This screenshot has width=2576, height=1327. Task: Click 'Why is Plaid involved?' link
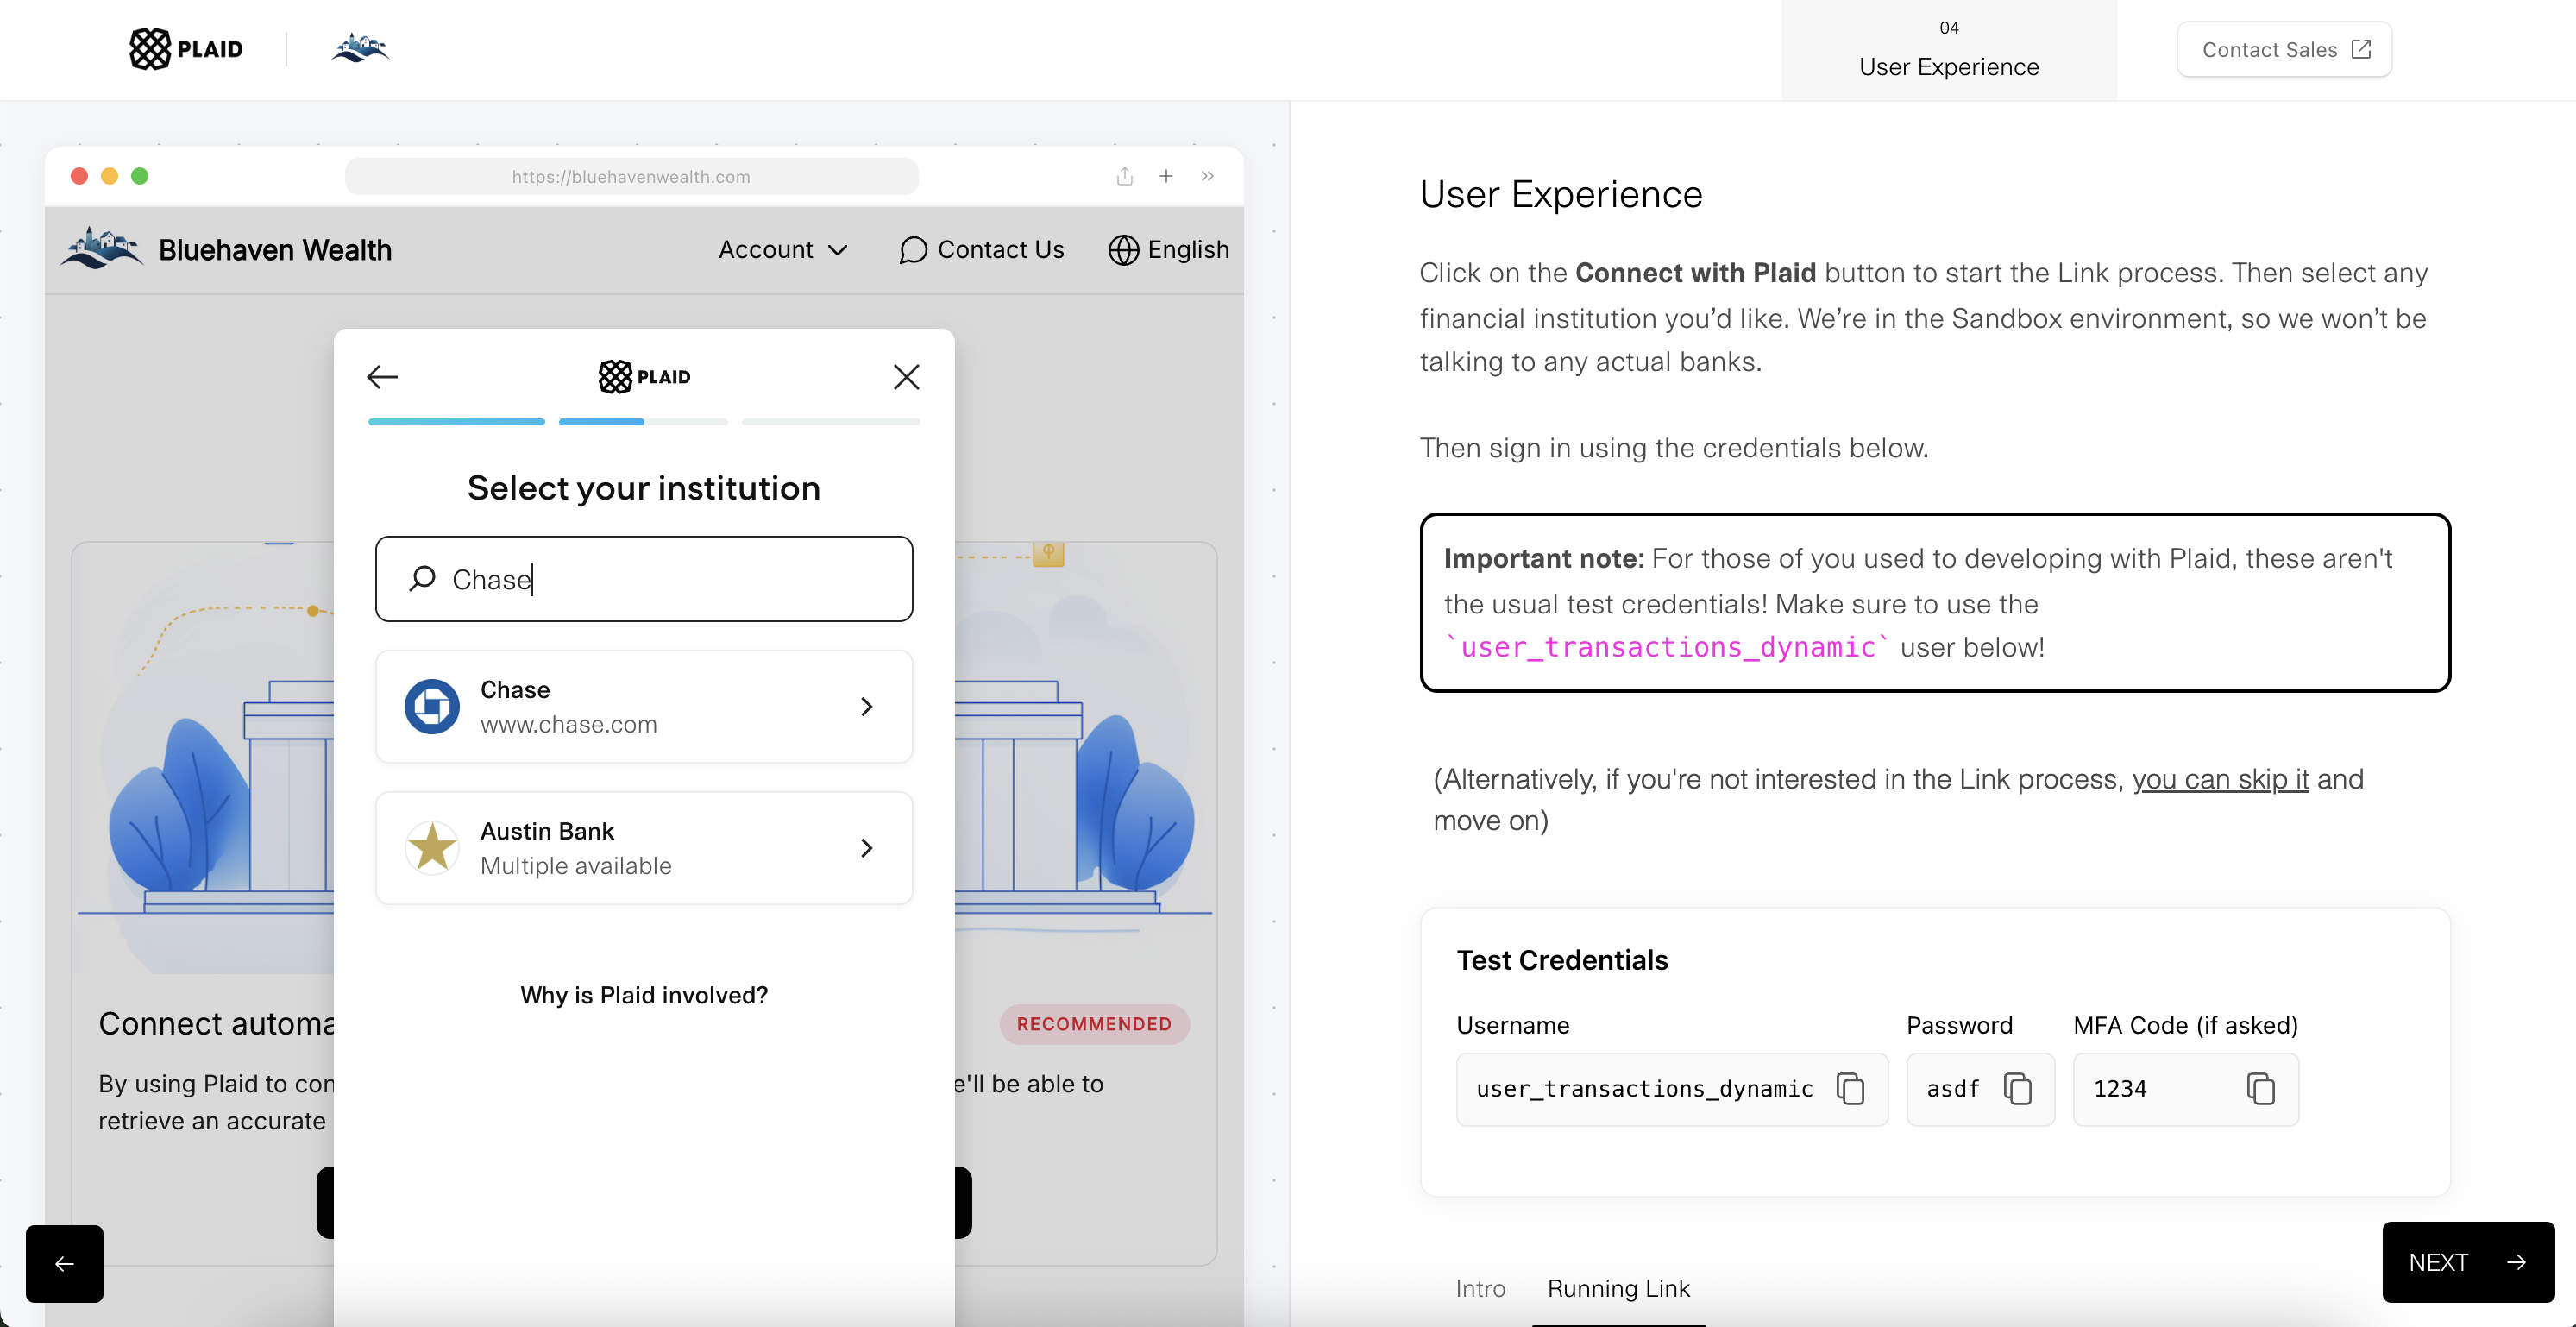click(644, 995)
